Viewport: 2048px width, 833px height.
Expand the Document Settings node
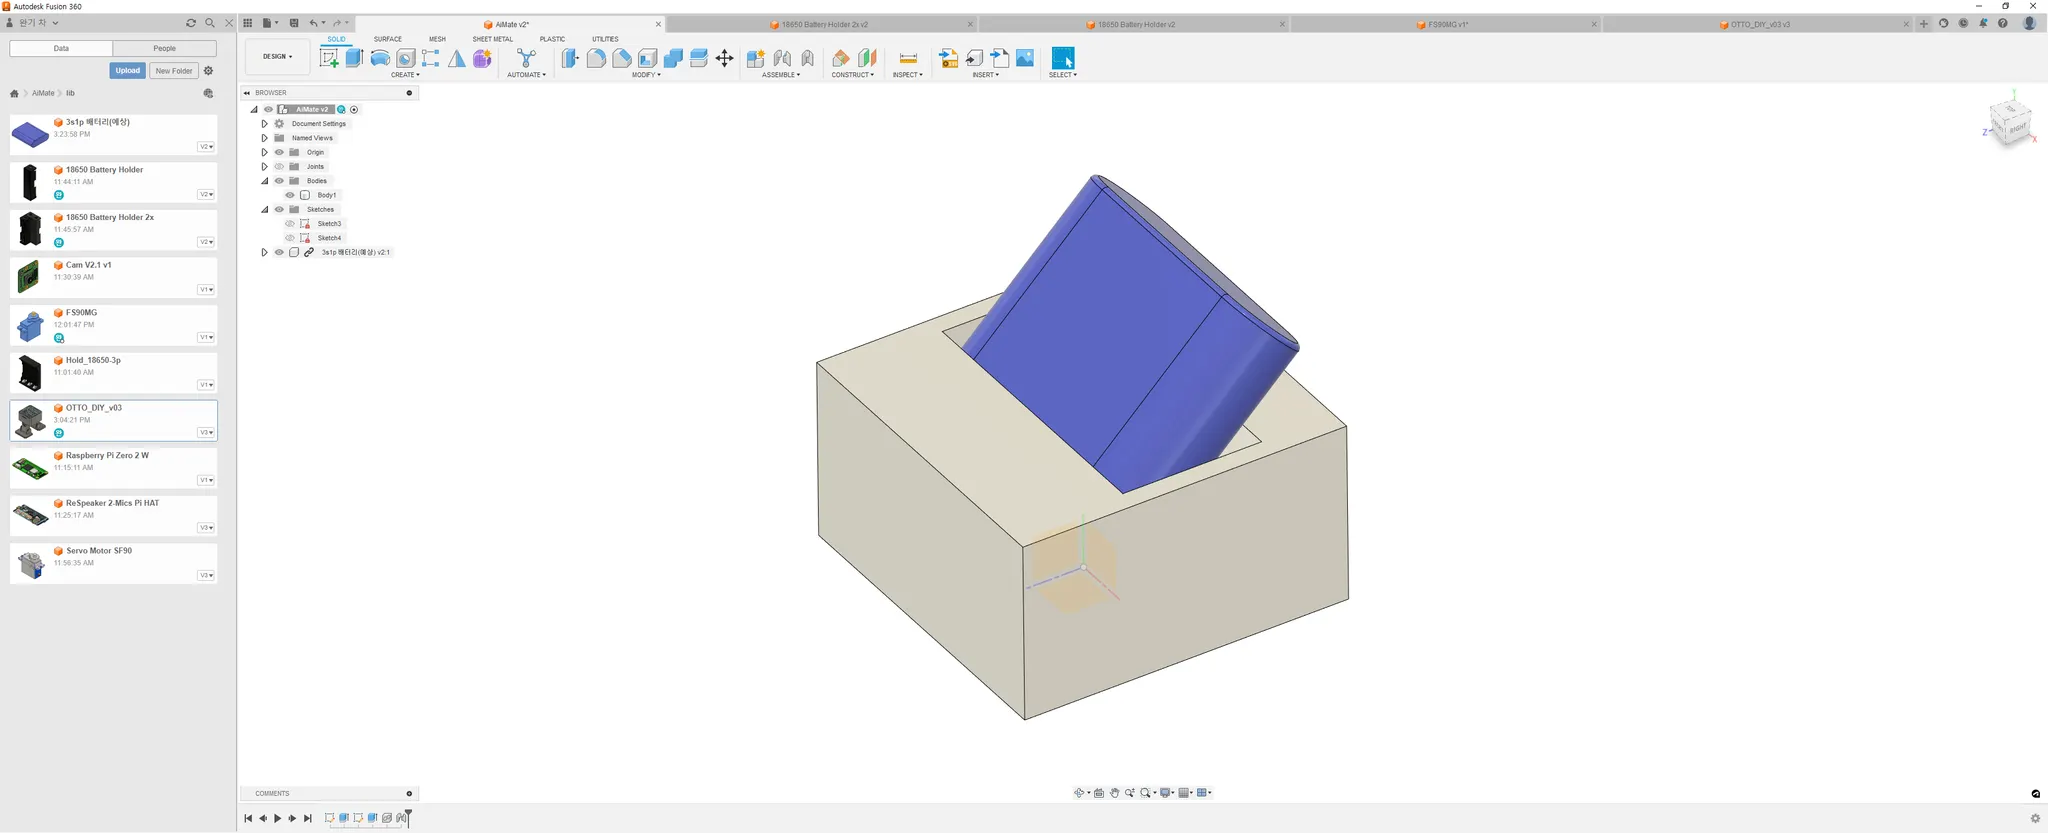coord(265,124)
